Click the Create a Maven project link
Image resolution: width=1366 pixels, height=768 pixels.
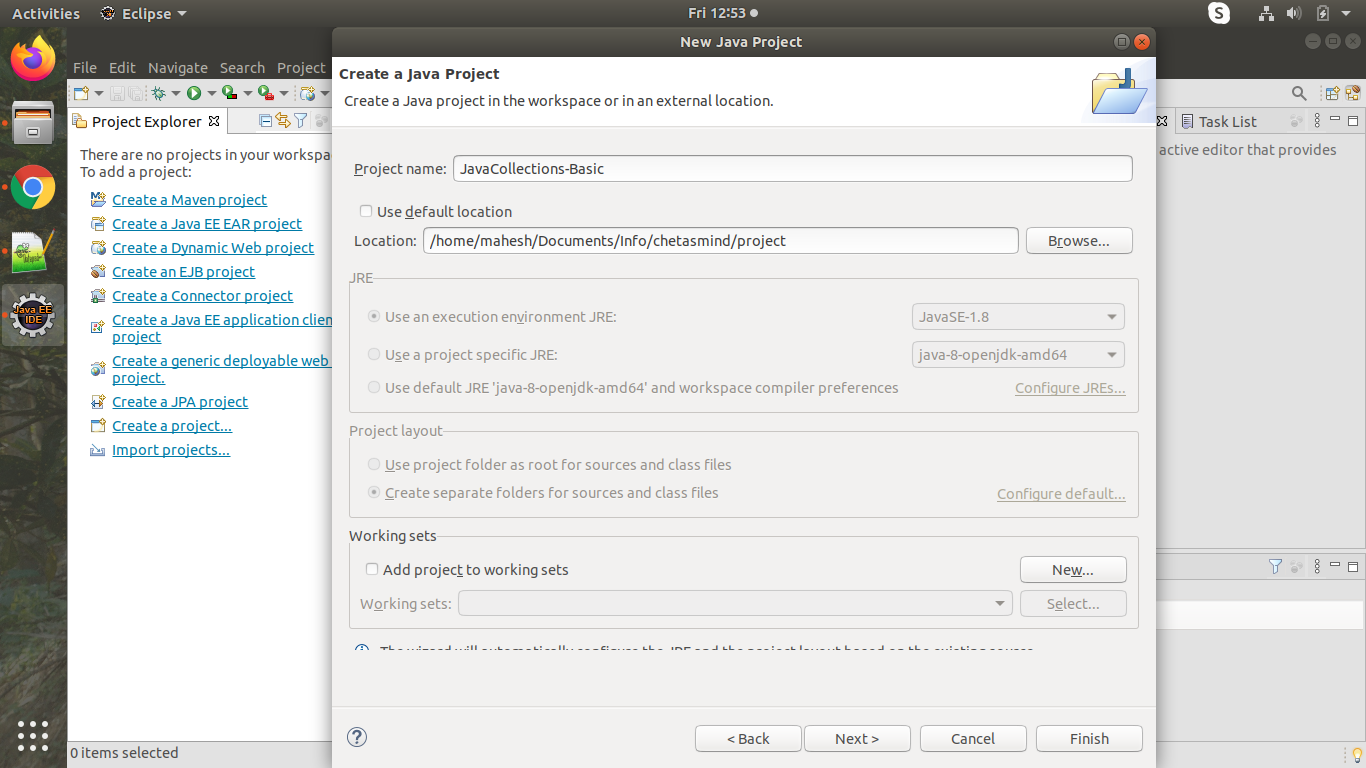189,199
